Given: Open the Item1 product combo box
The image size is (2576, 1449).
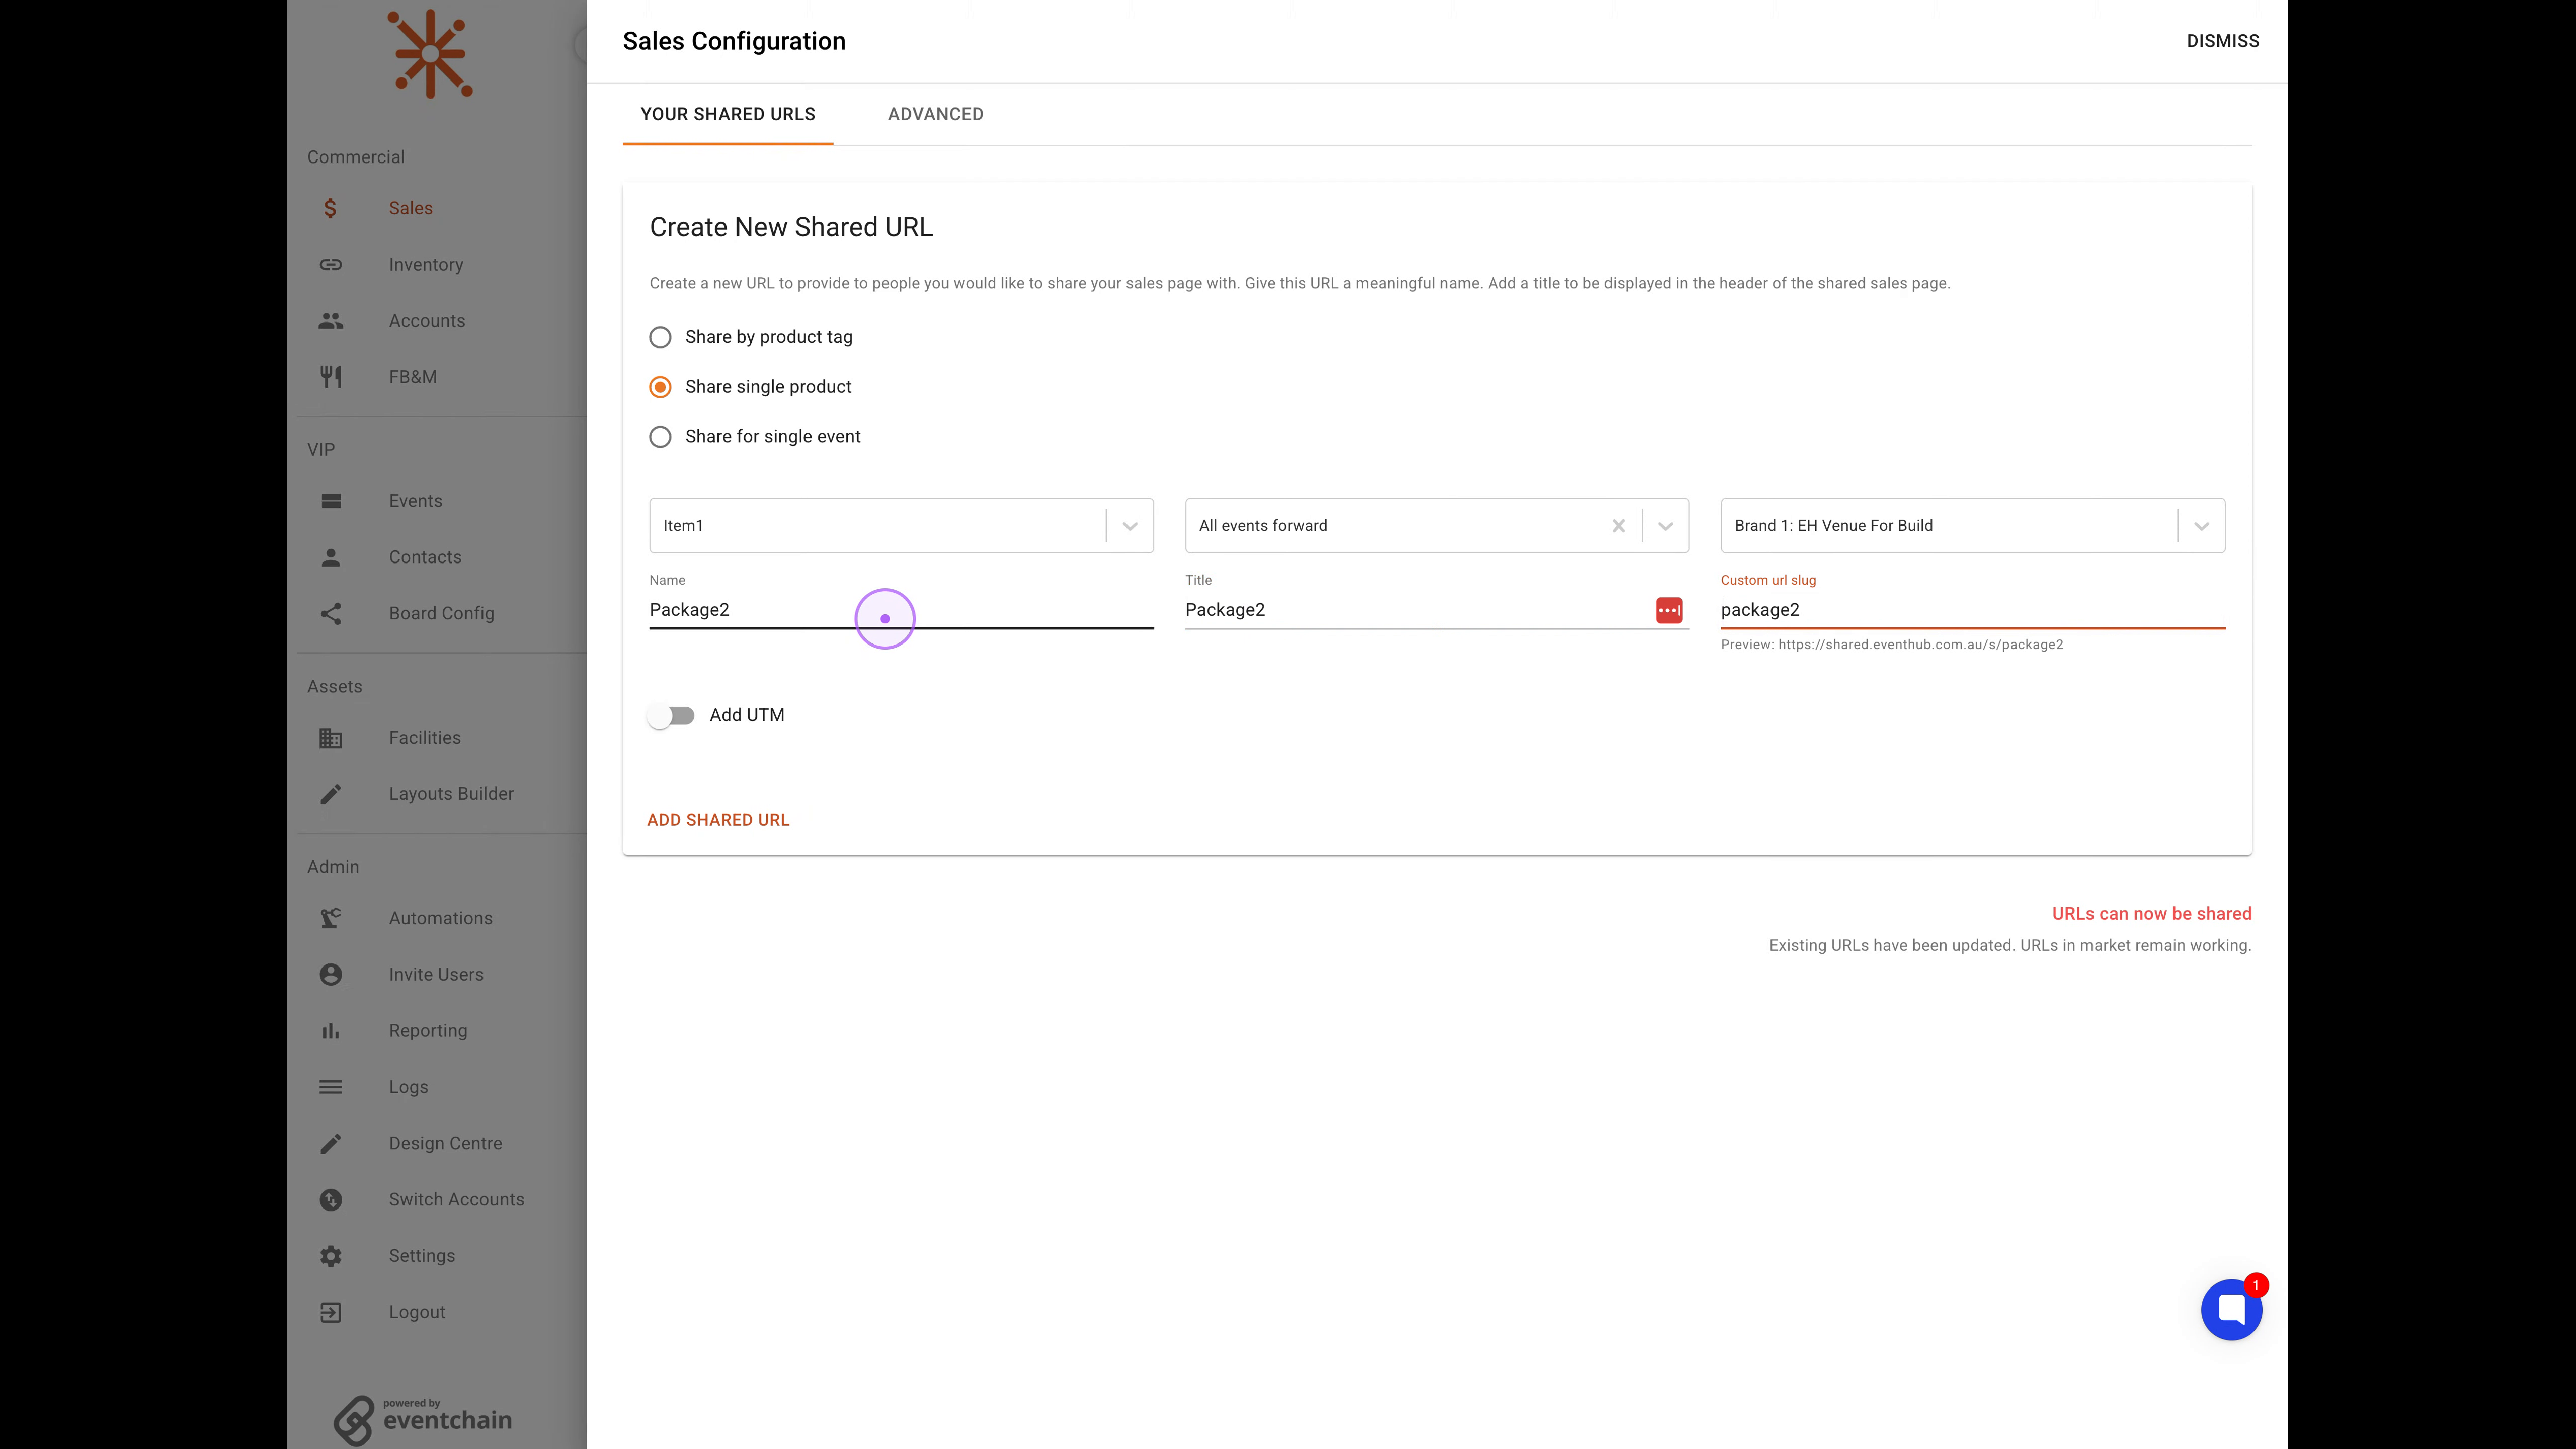Looking at the screenshot, I should (x=901, y=526).
